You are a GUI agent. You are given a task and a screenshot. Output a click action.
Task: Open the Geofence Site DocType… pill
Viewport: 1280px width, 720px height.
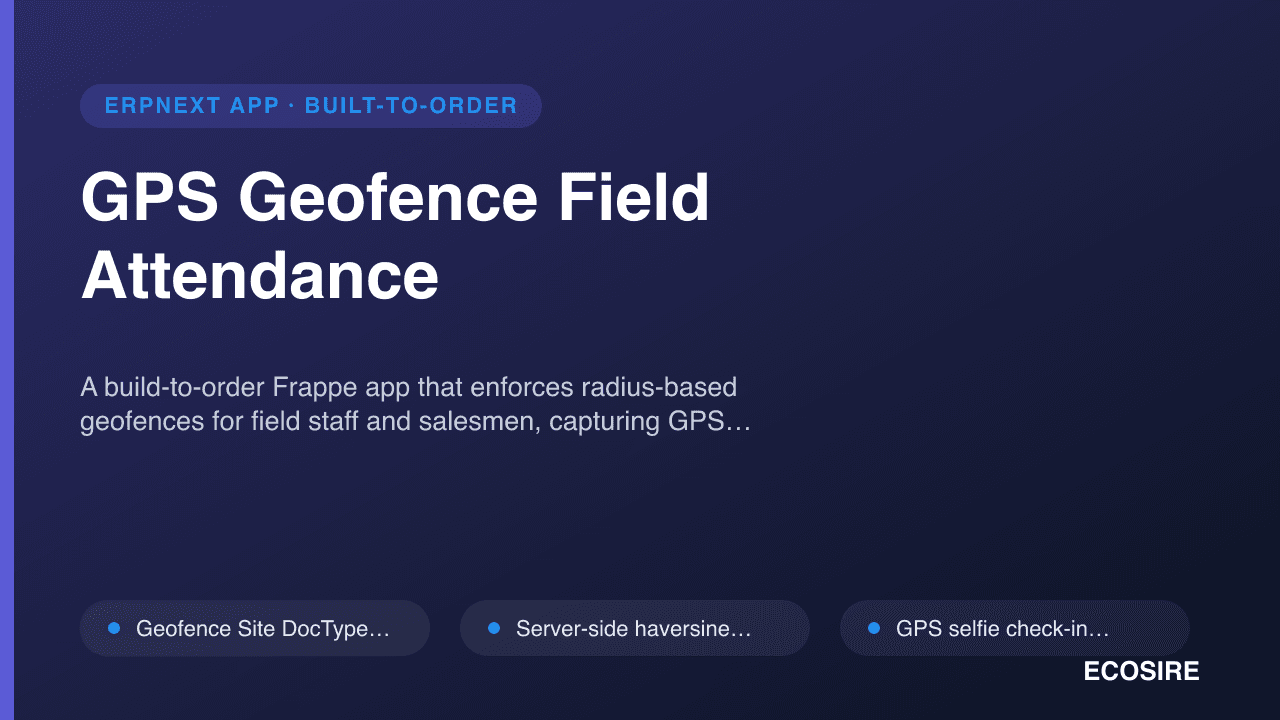pos(255,628)
